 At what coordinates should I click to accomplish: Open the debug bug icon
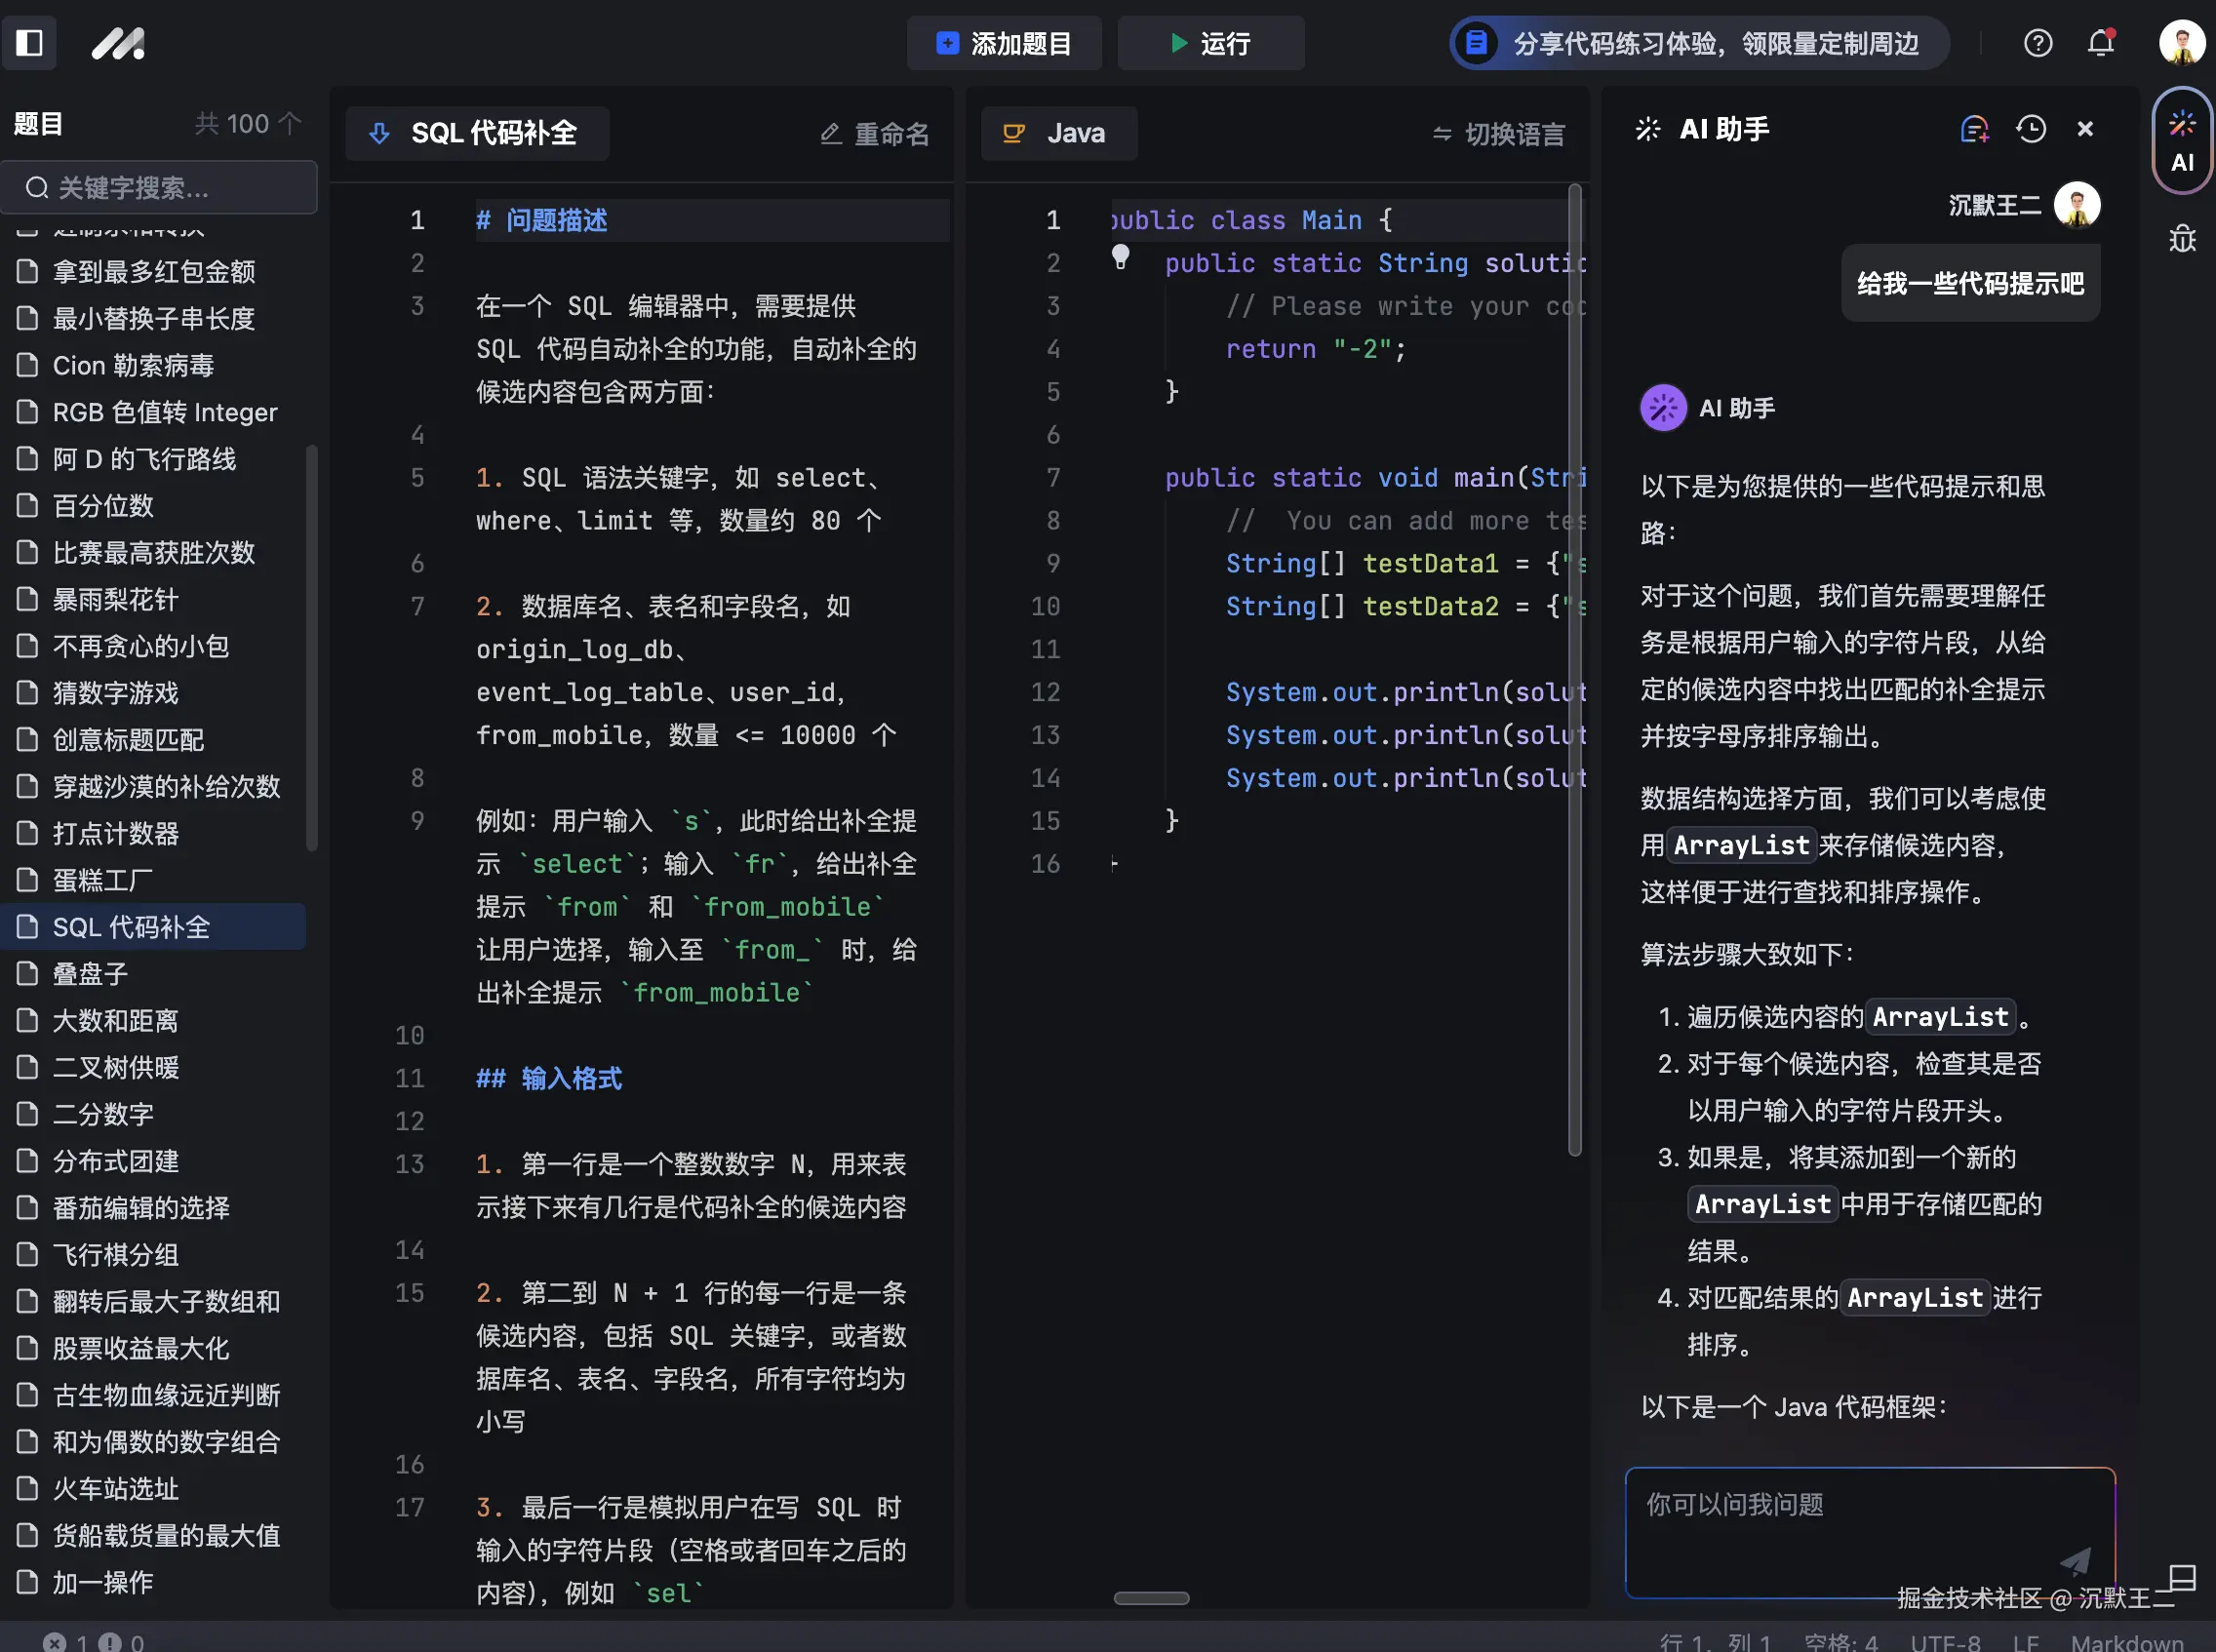pyautogui.click(x=2182, y=238)
